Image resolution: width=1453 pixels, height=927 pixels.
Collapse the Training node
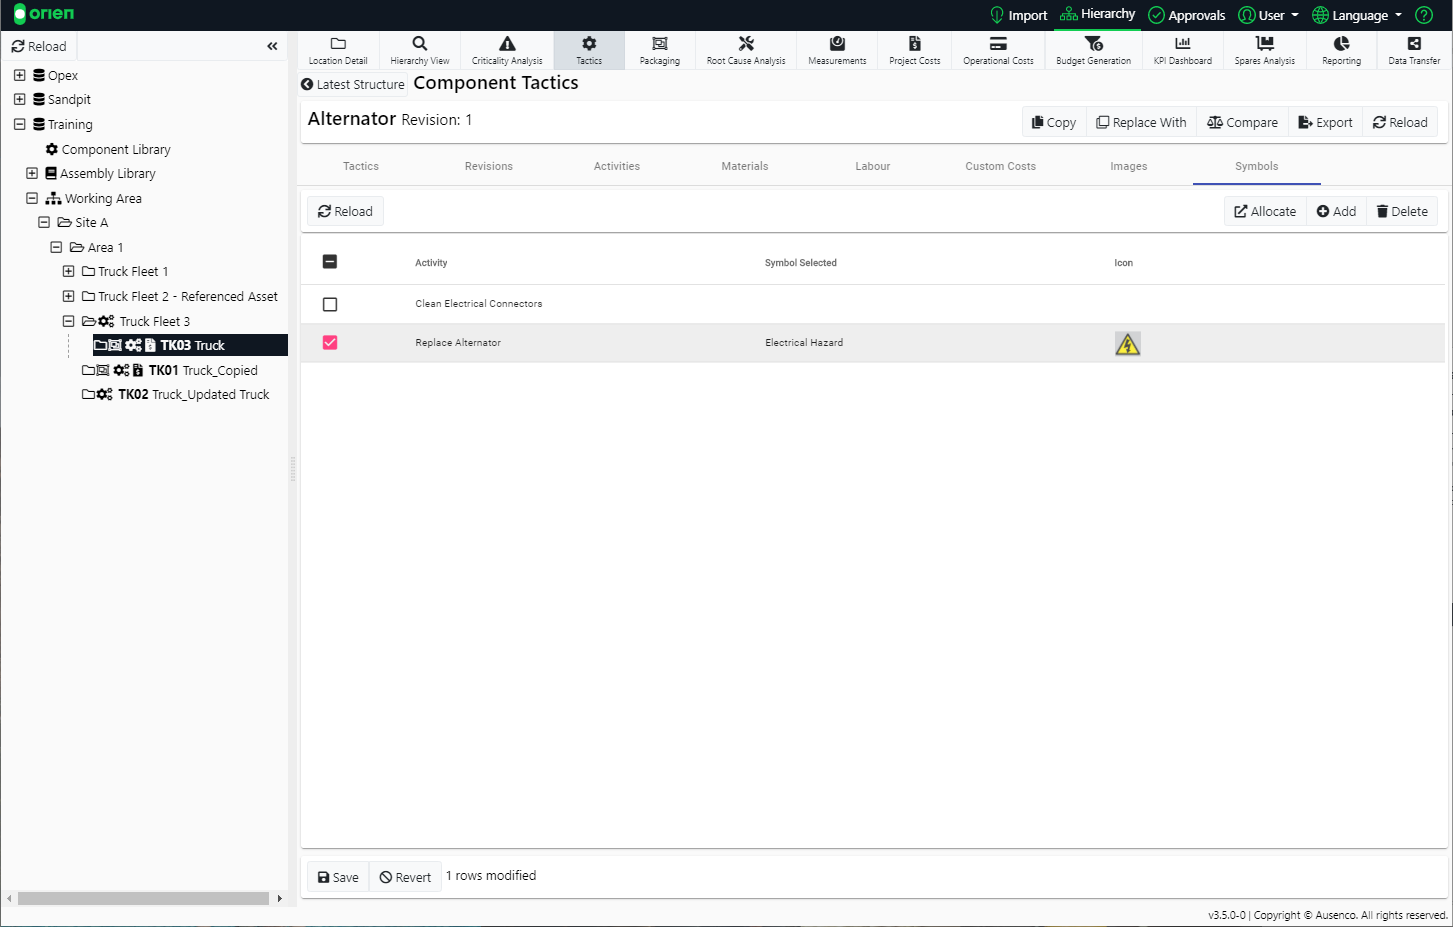[x=18, y=124]
